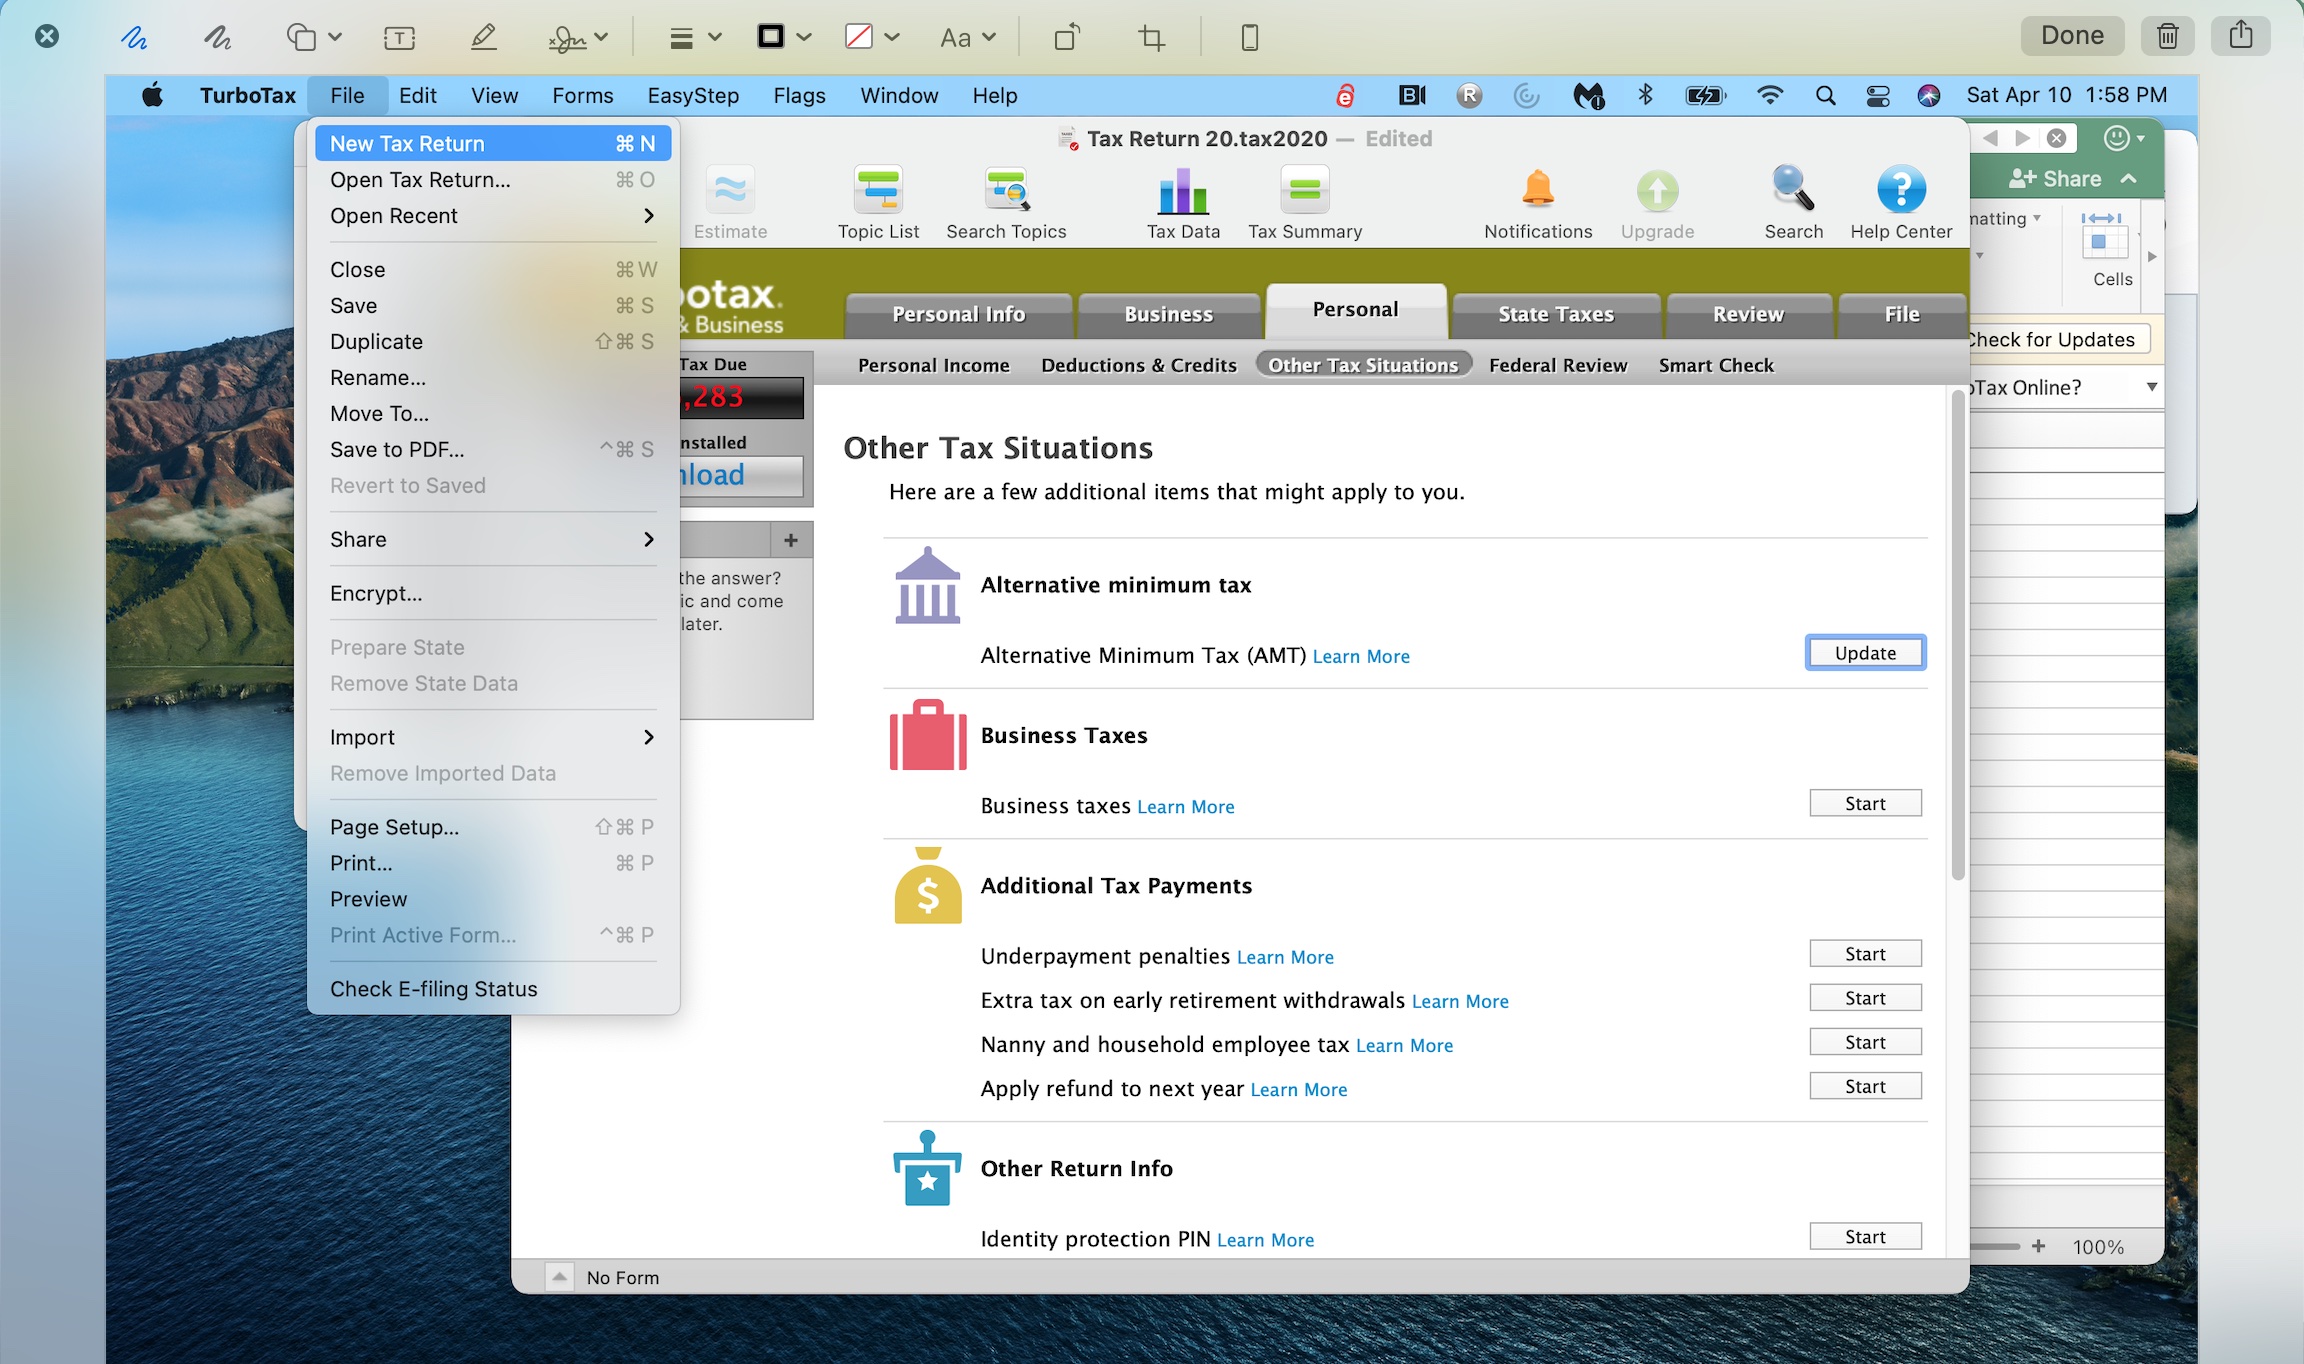This screenshot has width=2304, height=1364.
Task: Click Start for Underpayment penalties
Action: point(1865,954)
